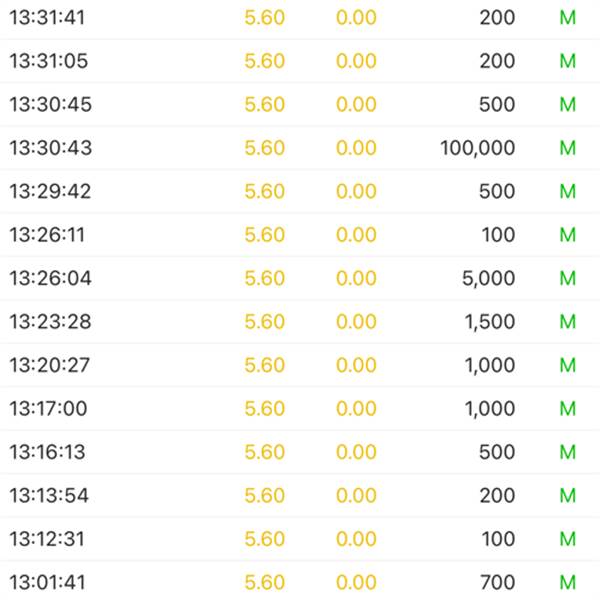Viewport: 600px width, 600px height.
Task: Tap the green M on the 13:13:54 row
Action: point(568,495)
